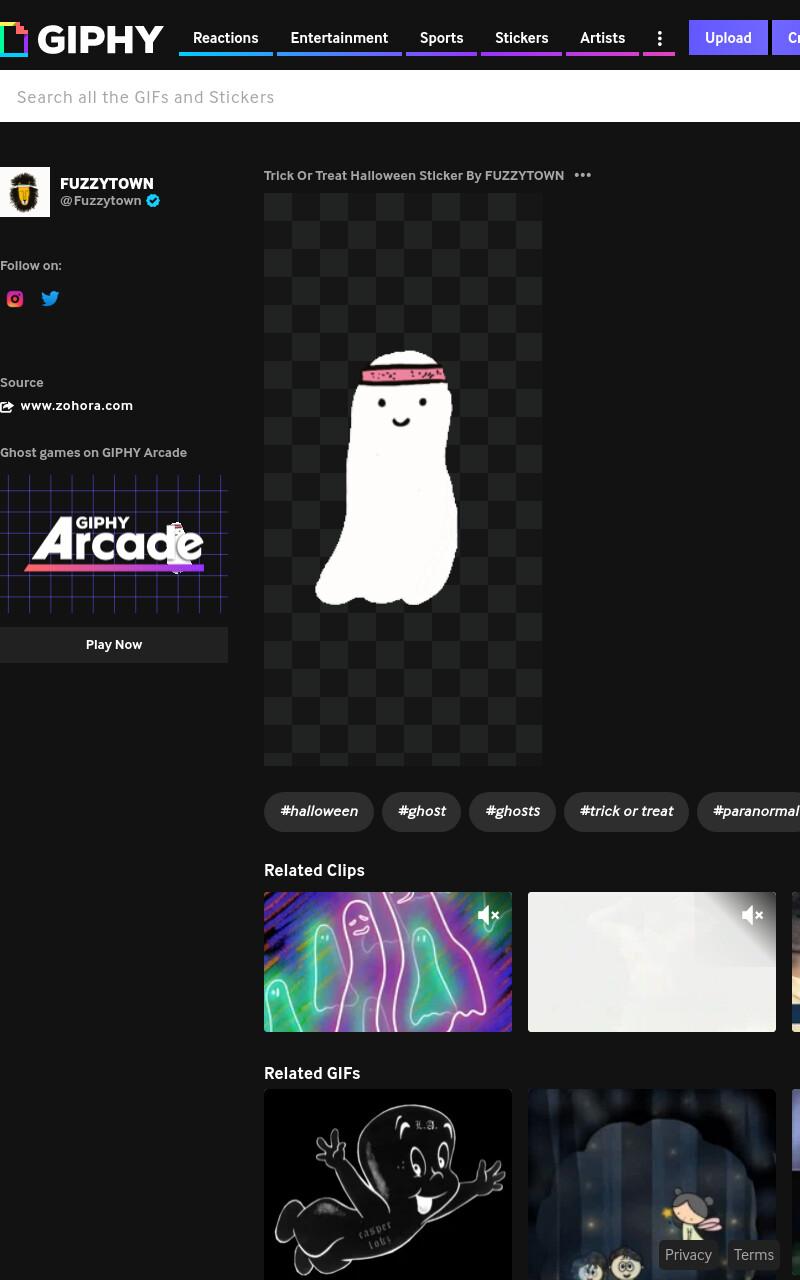Open the Privacy link
The width and height of the screenshot is (800, 1280).
pyautogui.click(x=688, y=1255)
